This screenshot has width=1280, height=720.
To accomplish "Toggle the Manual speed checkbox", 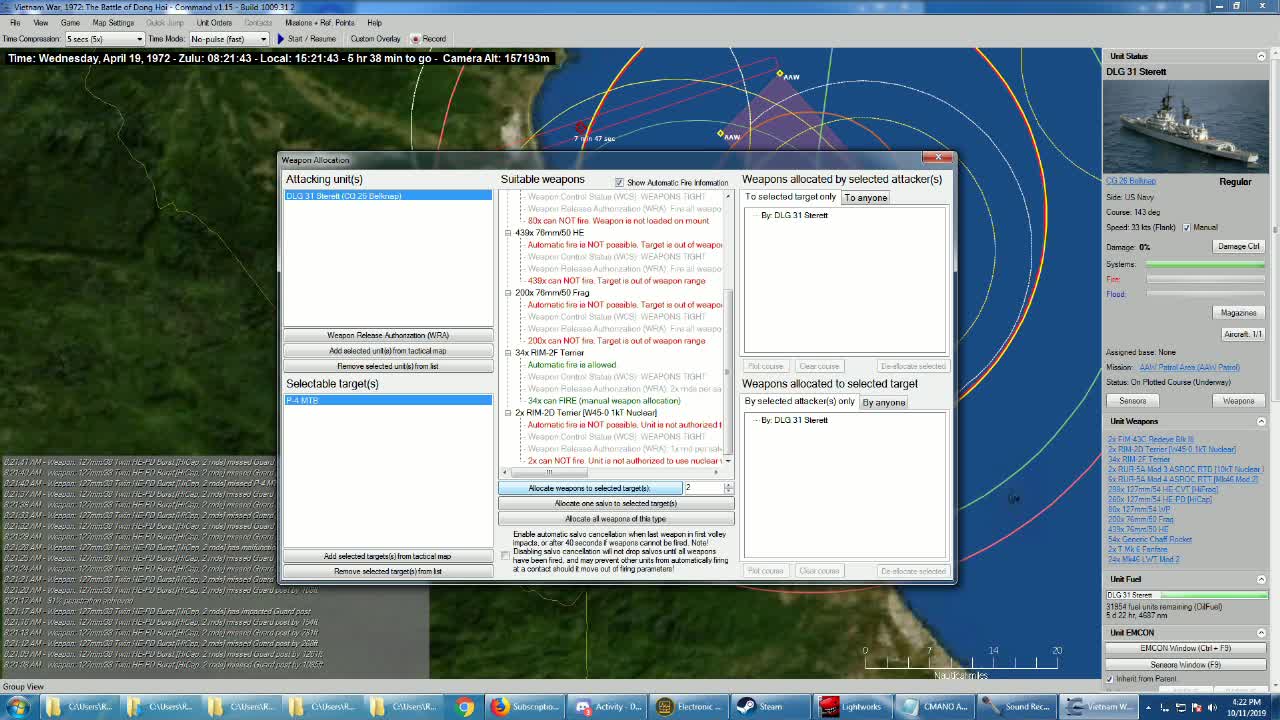I will (x=1187, y=228).
